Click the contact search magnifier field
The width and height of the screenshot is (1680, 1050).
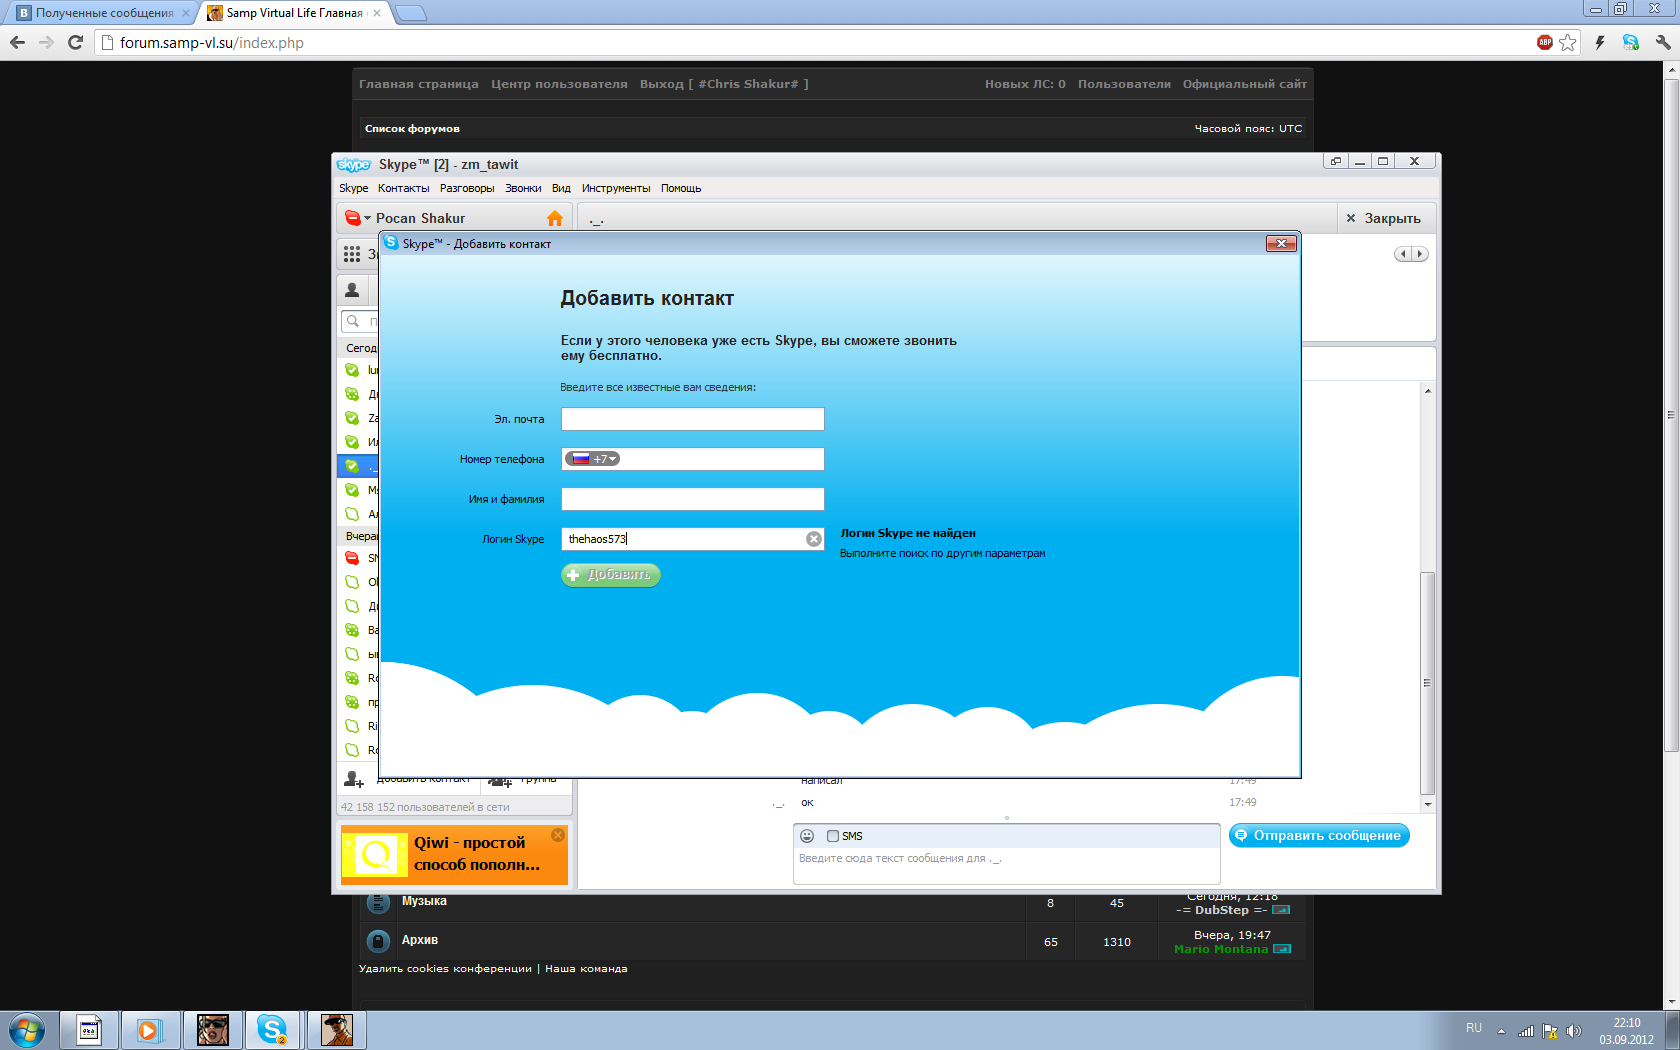[359, 322]
